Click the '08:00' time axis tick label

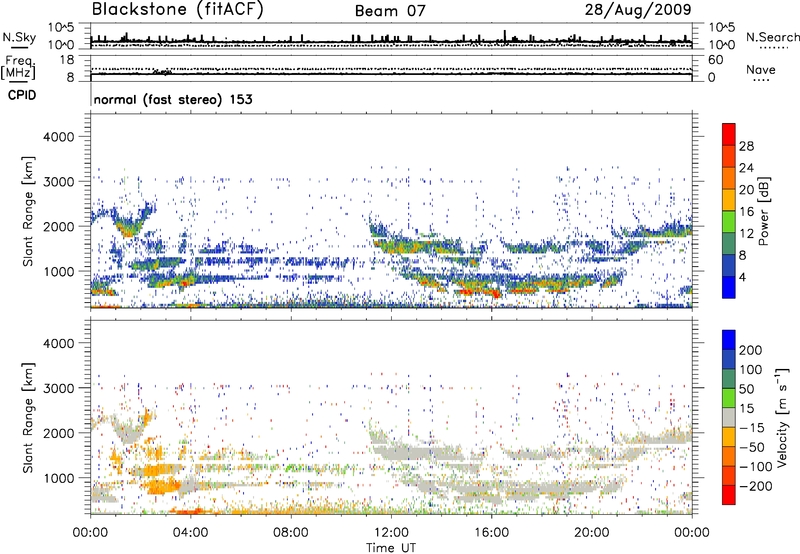pyautogui.click(x=291, y=533)
